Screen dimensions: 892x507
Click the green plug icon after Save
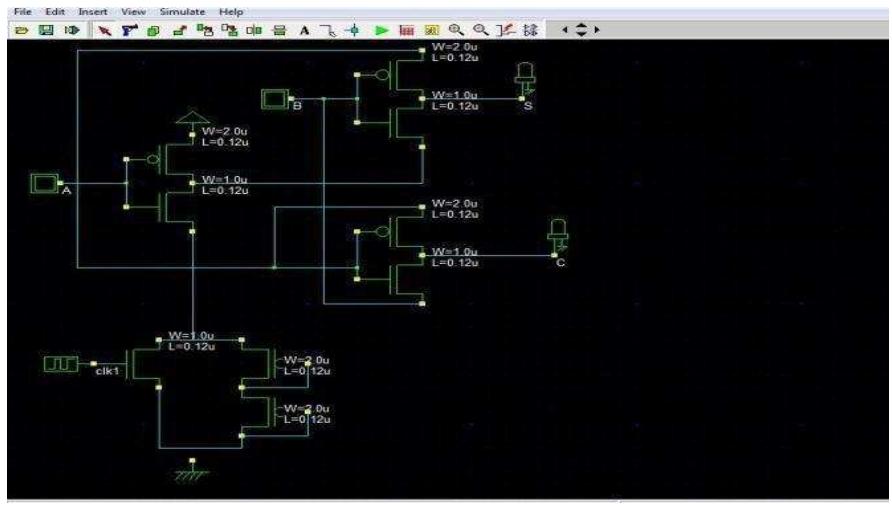pos(72,30)
